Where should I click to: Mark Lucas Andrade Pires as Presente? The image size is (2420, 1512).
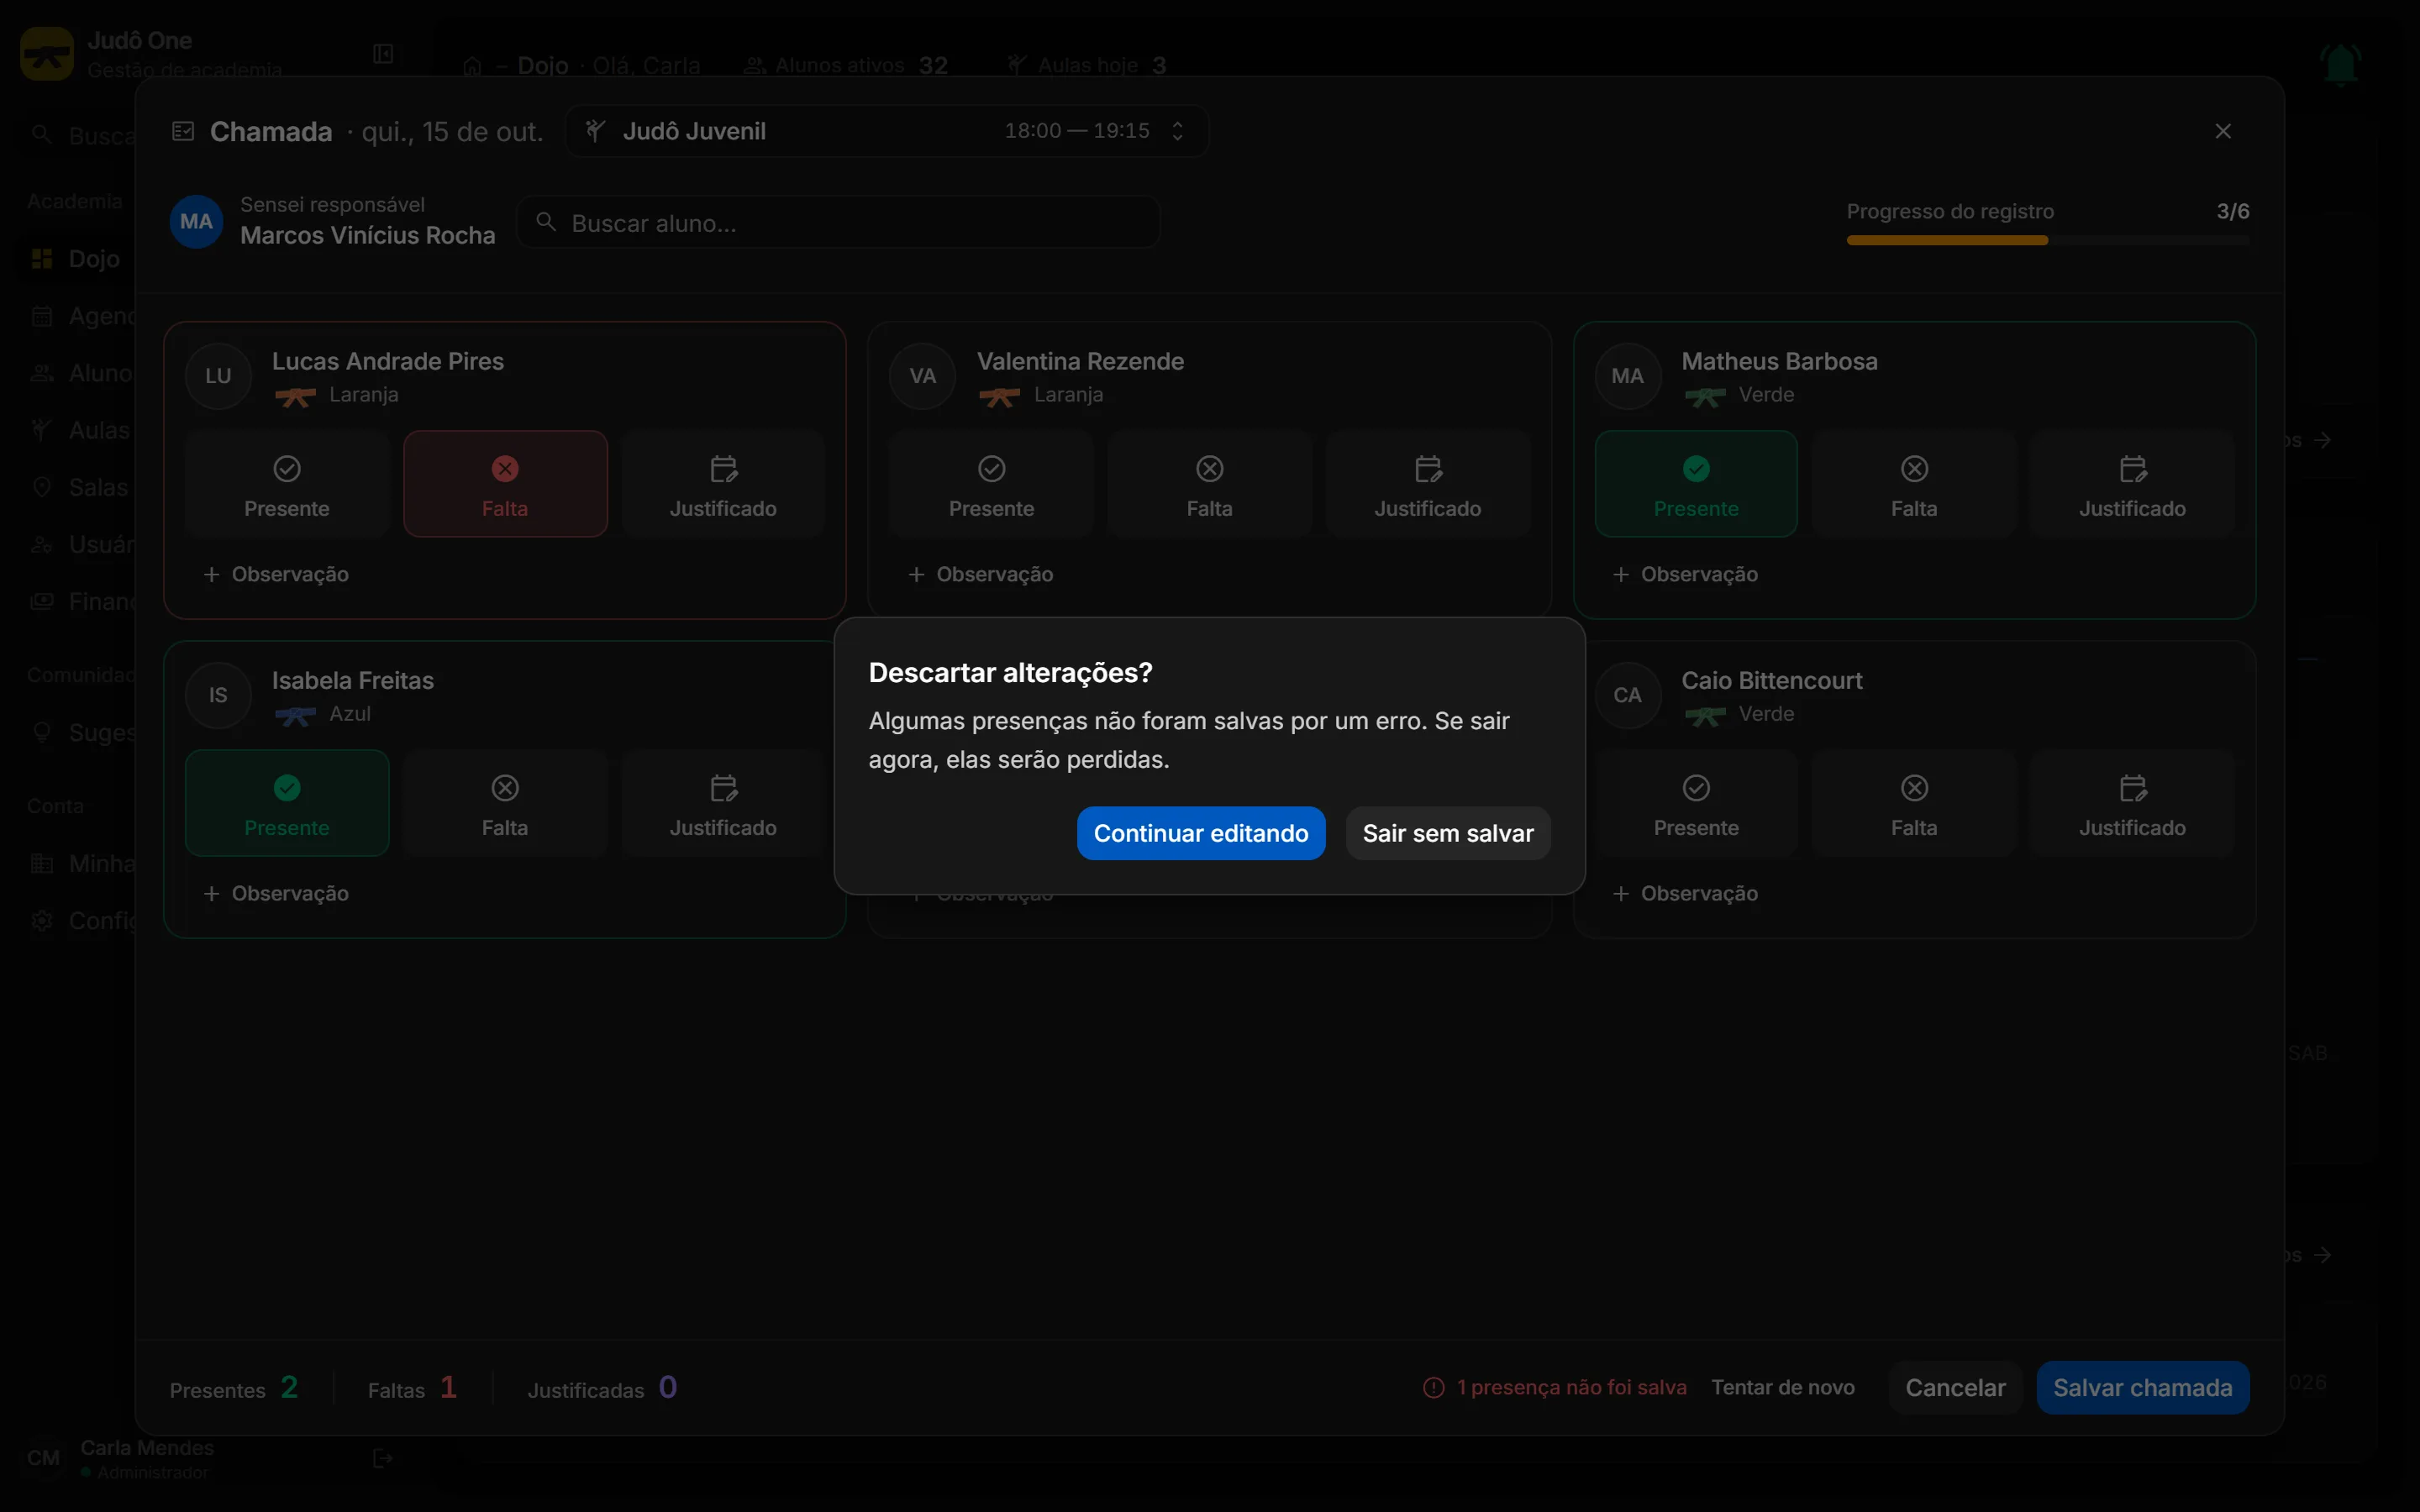(x=287, y=484)
